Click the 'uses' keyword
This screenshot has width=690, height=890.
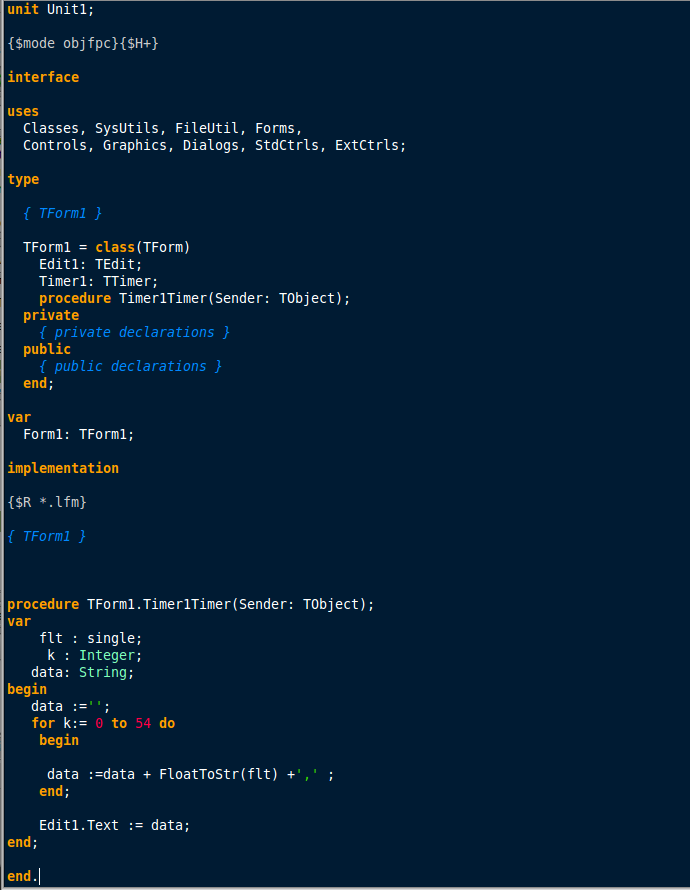coord(23,111)
